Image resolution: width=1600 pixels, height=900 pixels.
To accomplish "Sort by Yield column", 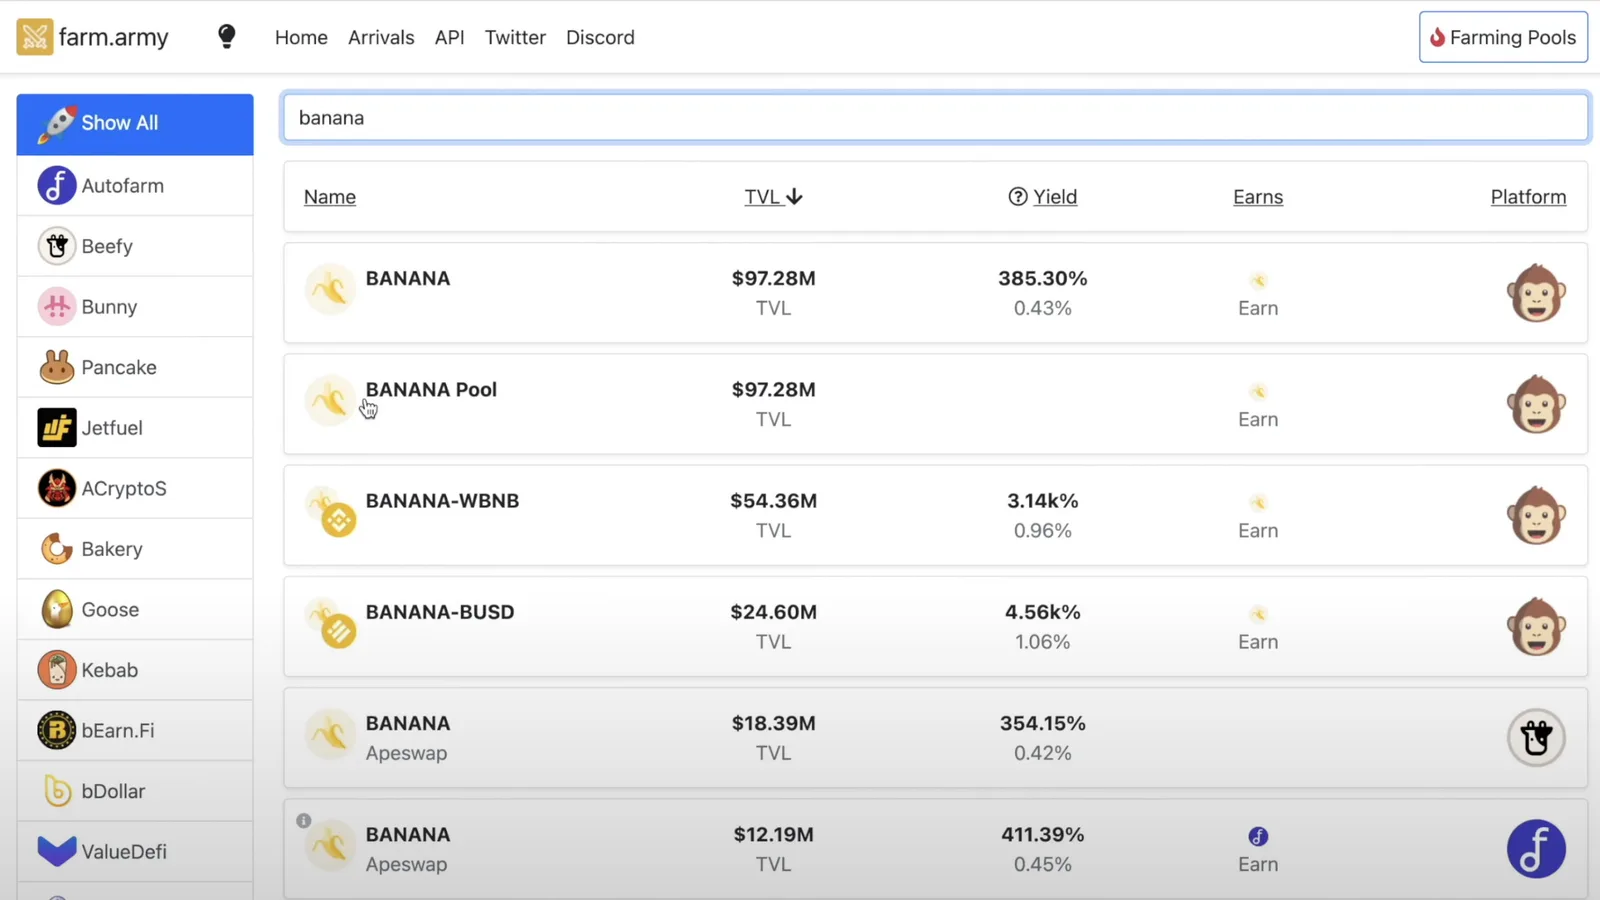I will [1055, 197].
